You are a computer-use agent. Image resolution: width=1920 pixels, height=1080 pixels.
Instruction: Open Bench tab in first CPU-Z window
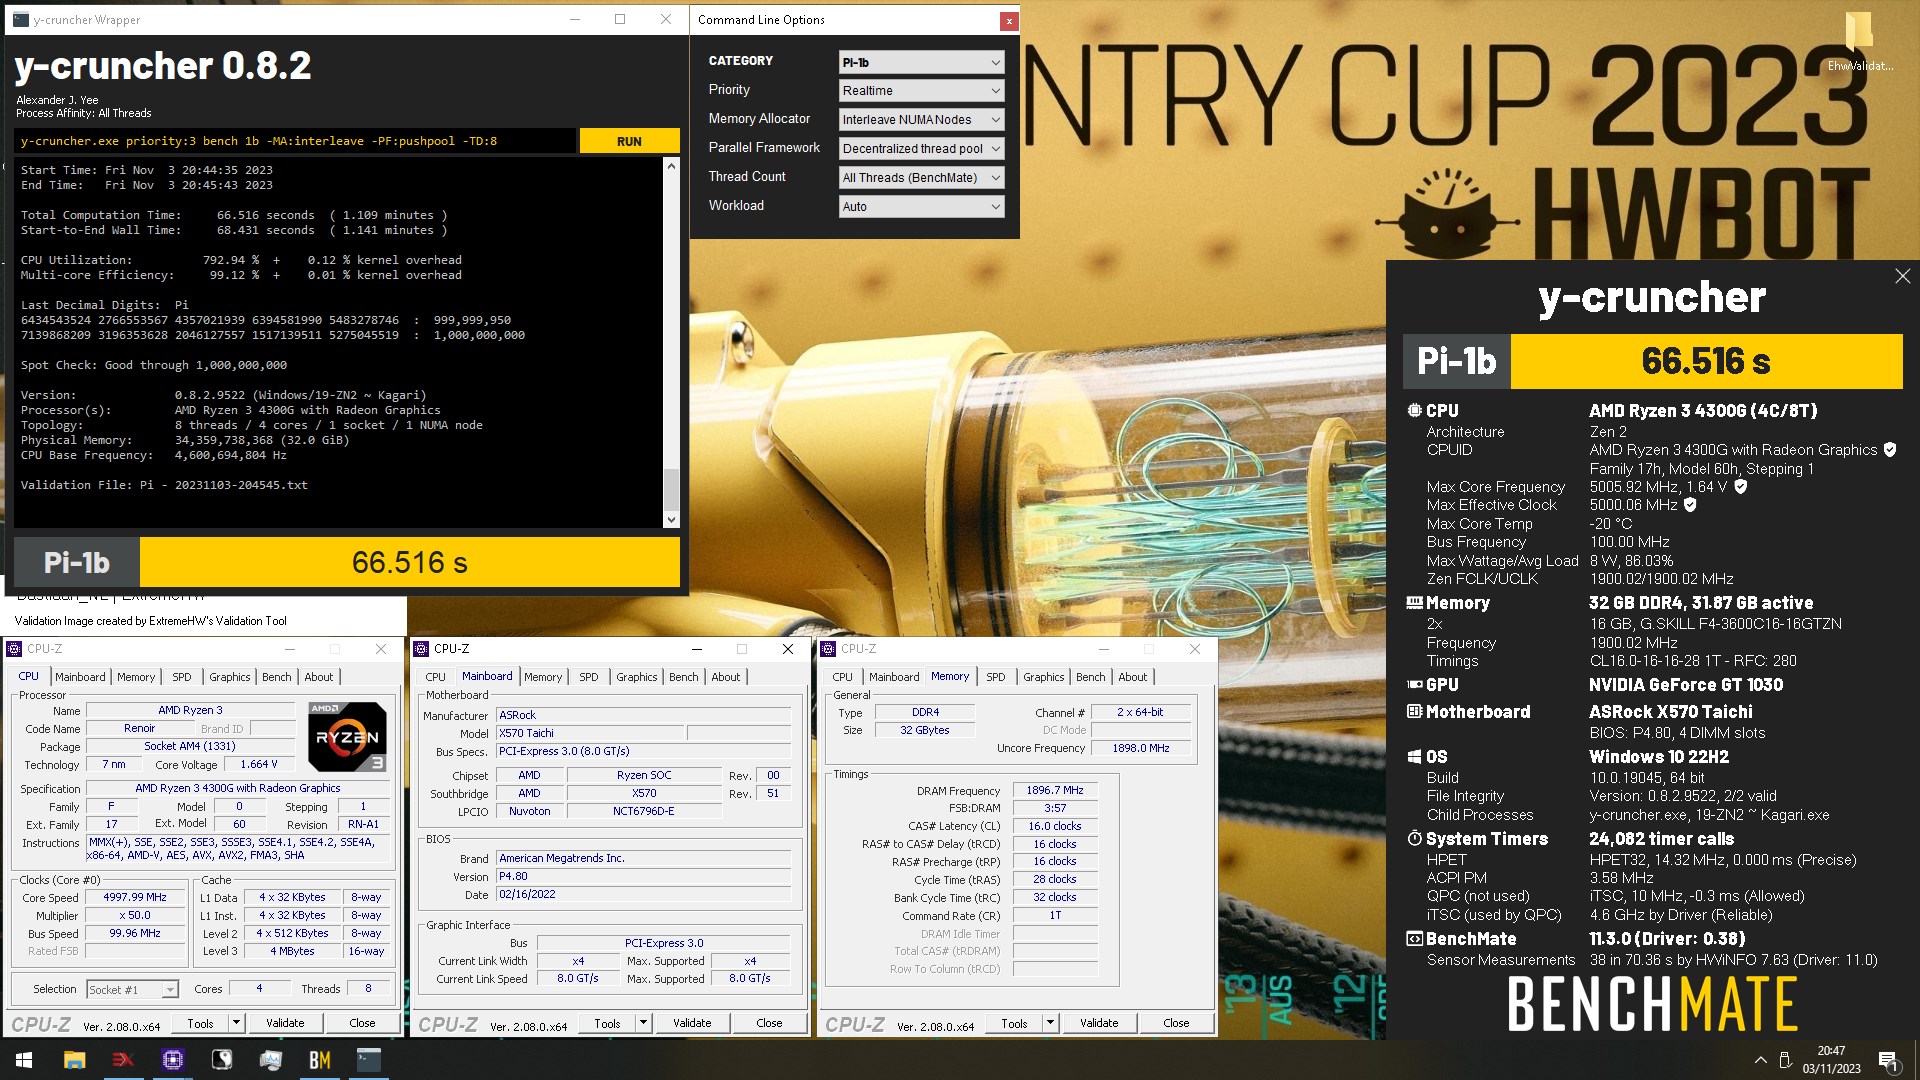point(277,677)
